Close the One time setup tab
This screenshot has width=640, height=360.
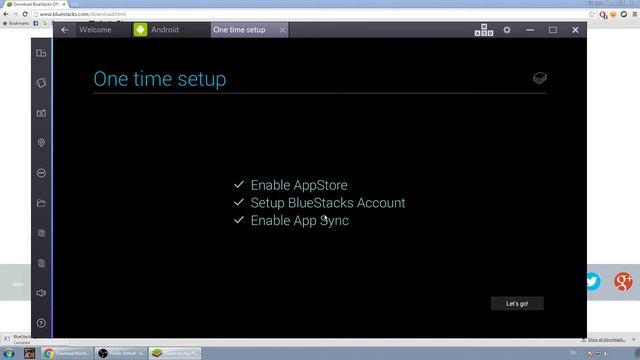pos(282,30)
